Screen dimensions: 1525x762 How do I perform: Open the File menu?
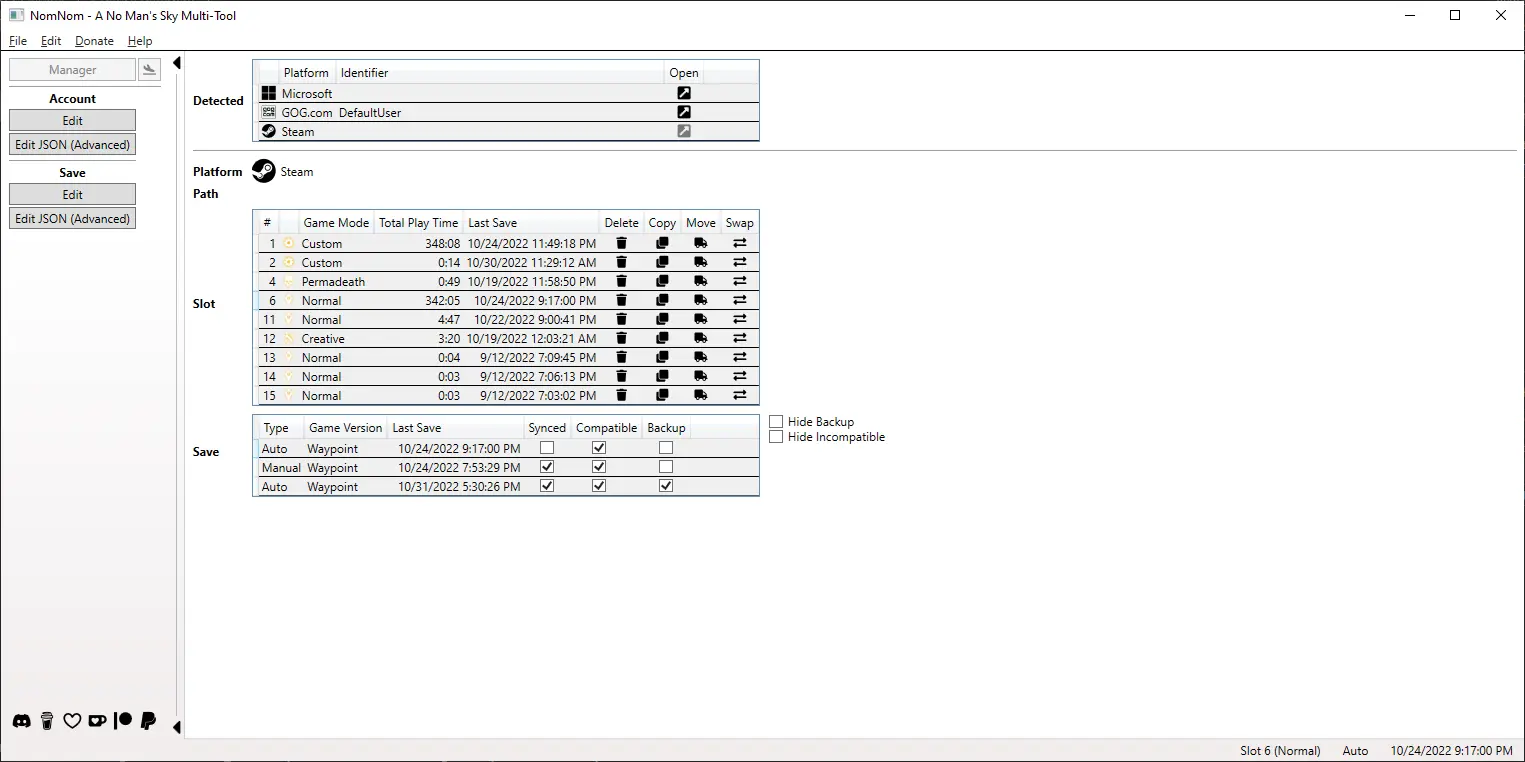(x=18, y=41)
